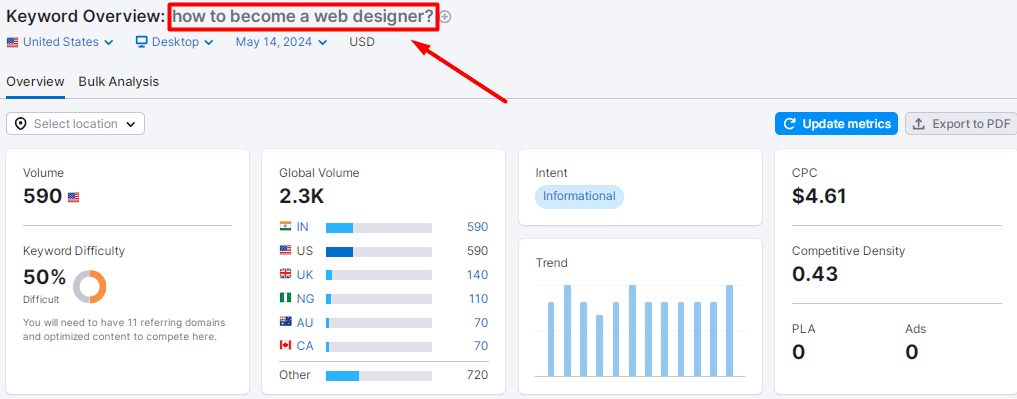Click the plus icon beside the keyword title
This screenshot has width=1017, height=399.
[x=446, y=17]
